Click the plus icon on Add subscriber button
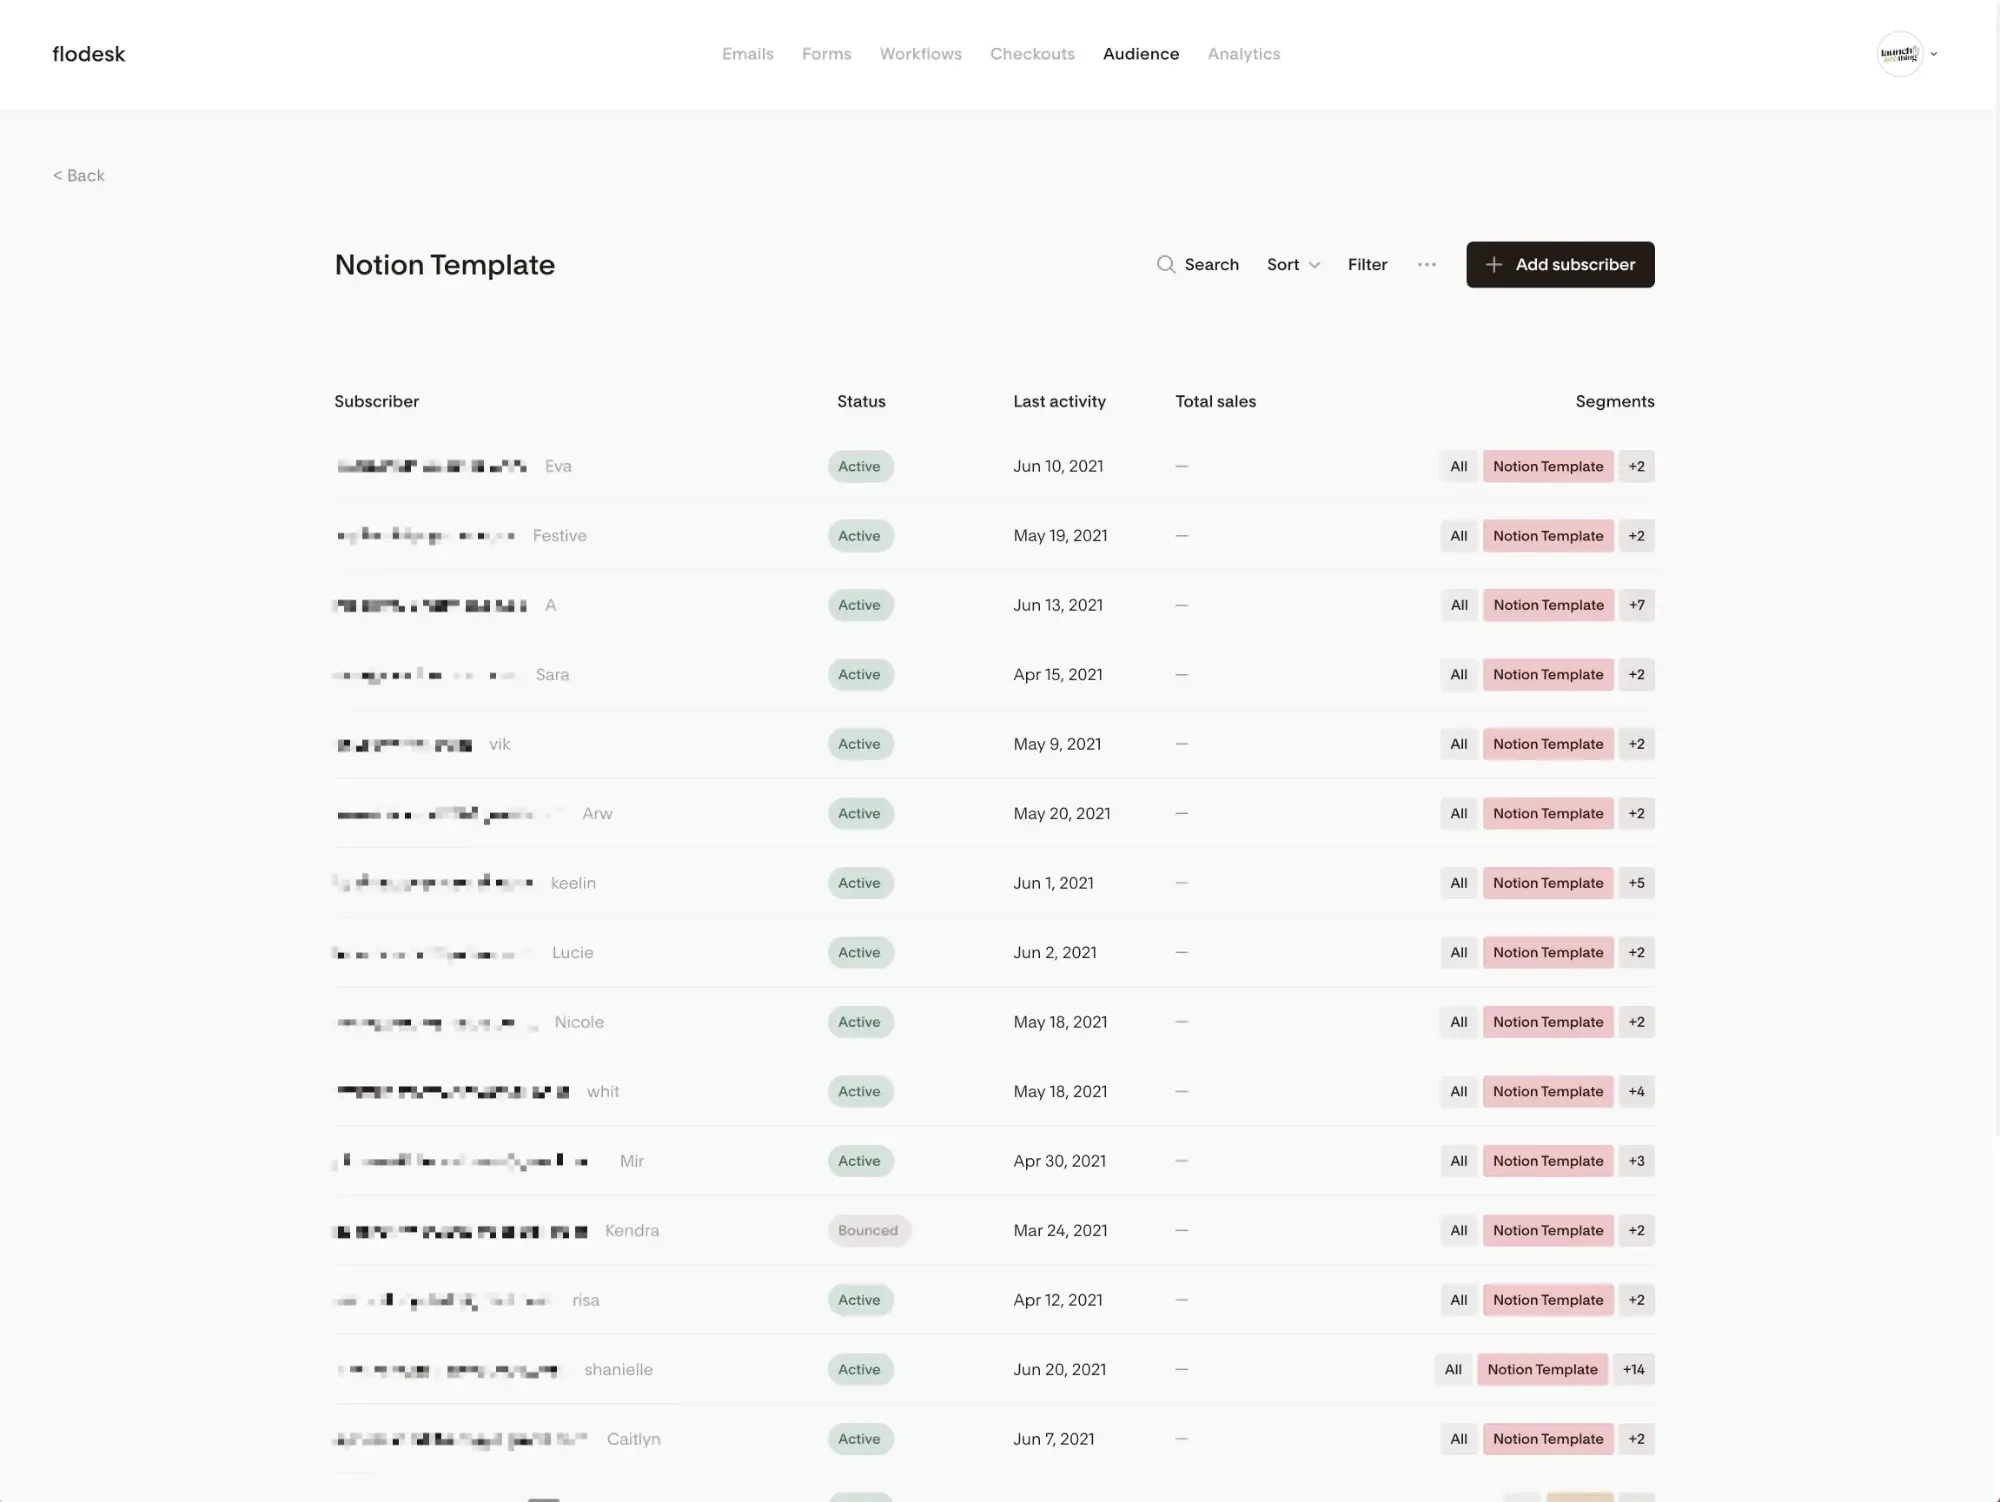The image size is (2000, 1502). click(x=1494, y=264)
